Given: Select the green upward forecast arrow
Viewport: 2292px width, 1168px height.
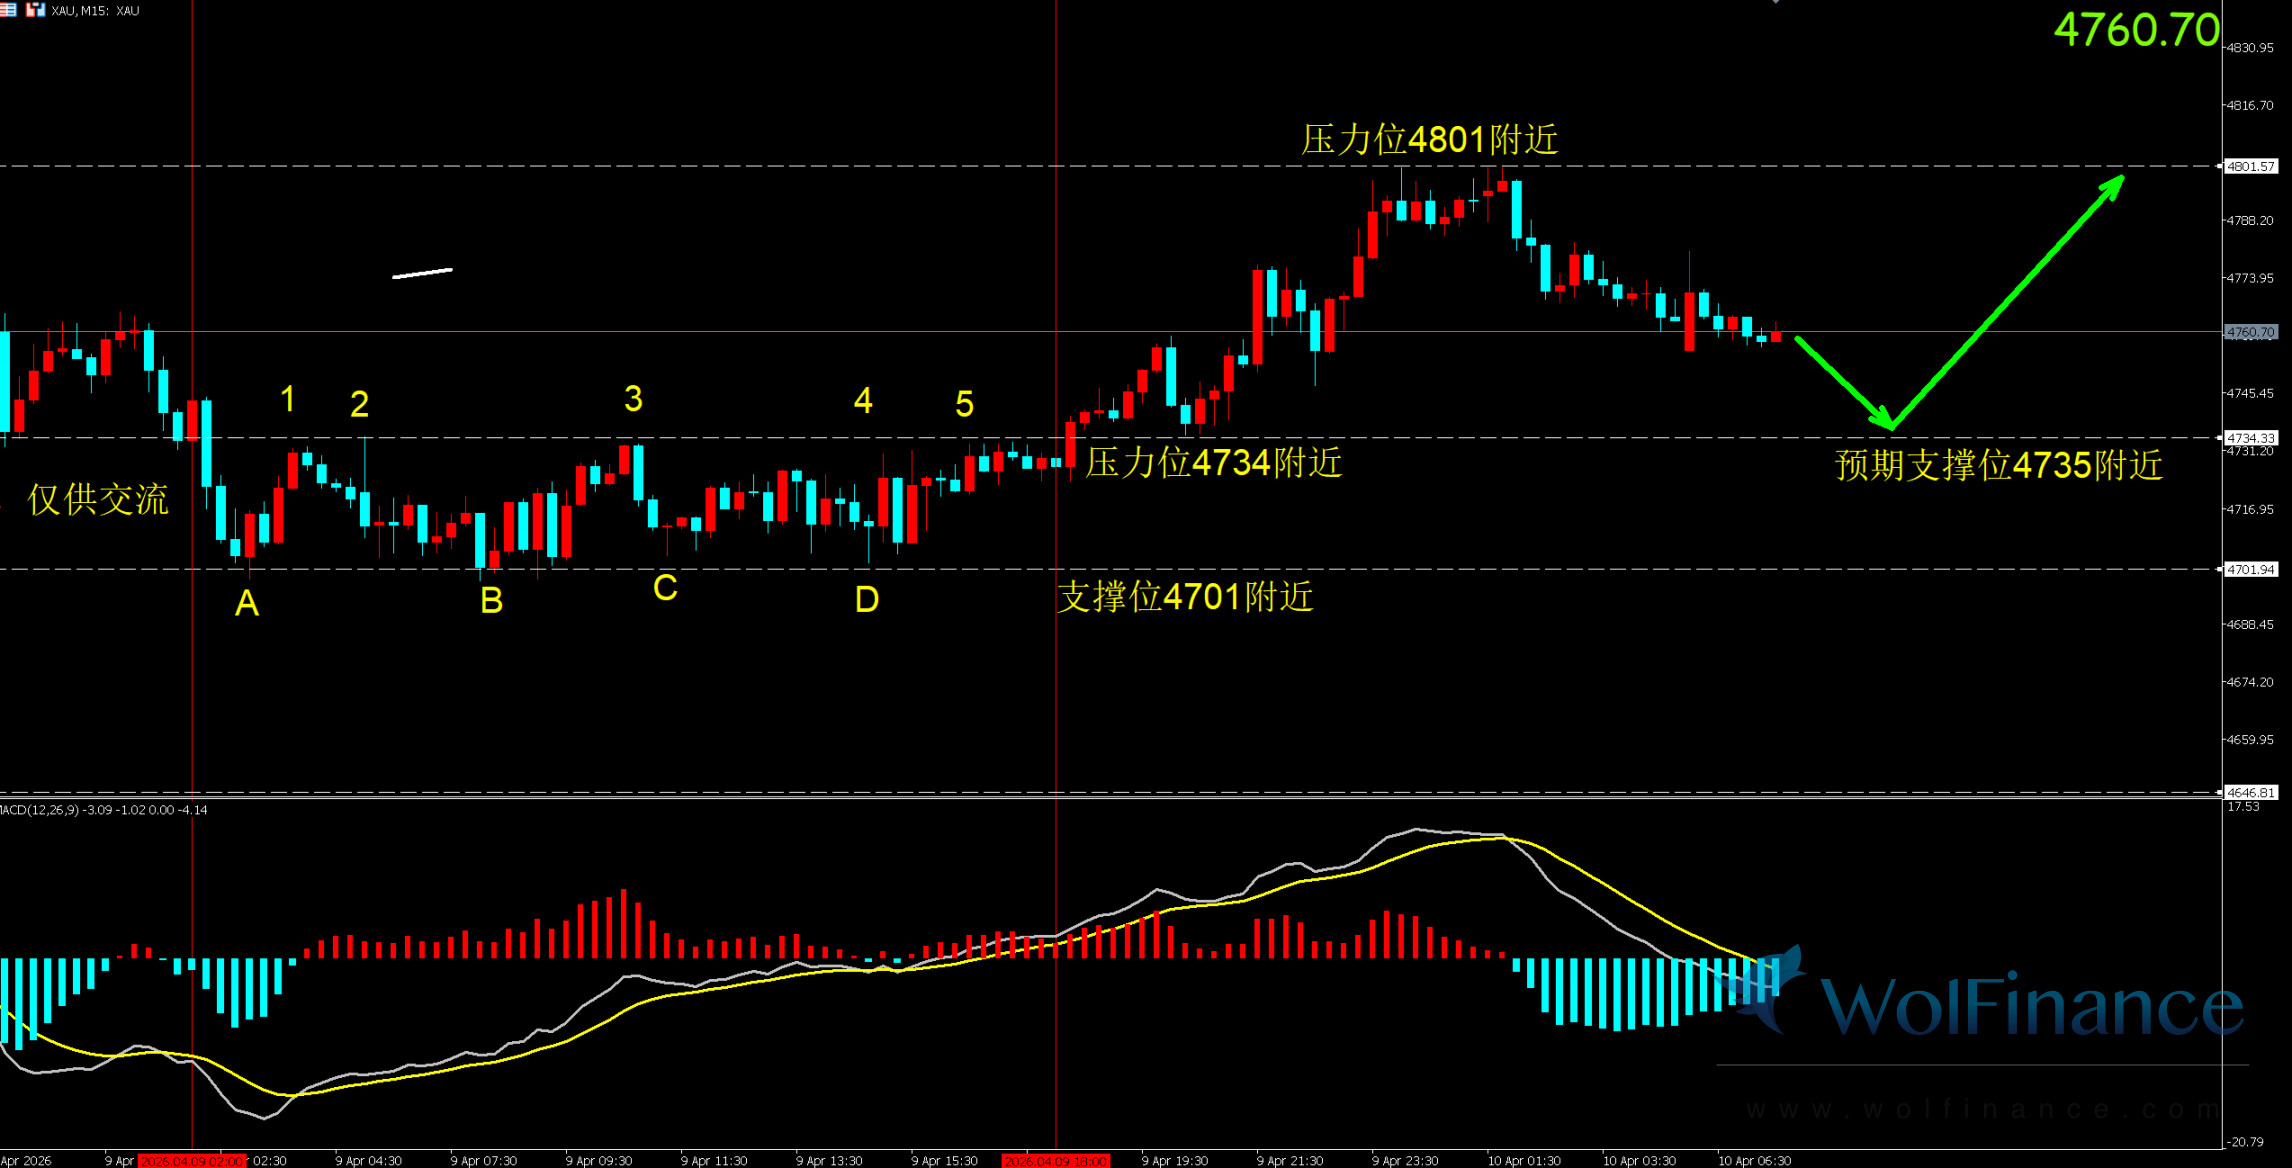Looking at the screenshot, I should tap(2010, 300).
